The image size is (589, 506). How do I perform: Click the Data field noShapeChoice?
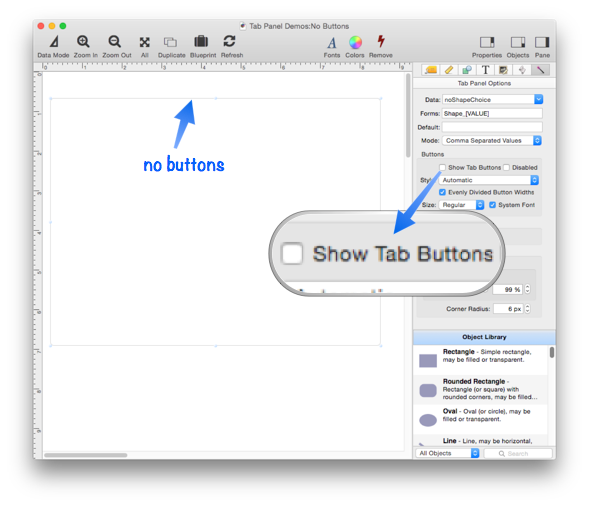(488, 99)
